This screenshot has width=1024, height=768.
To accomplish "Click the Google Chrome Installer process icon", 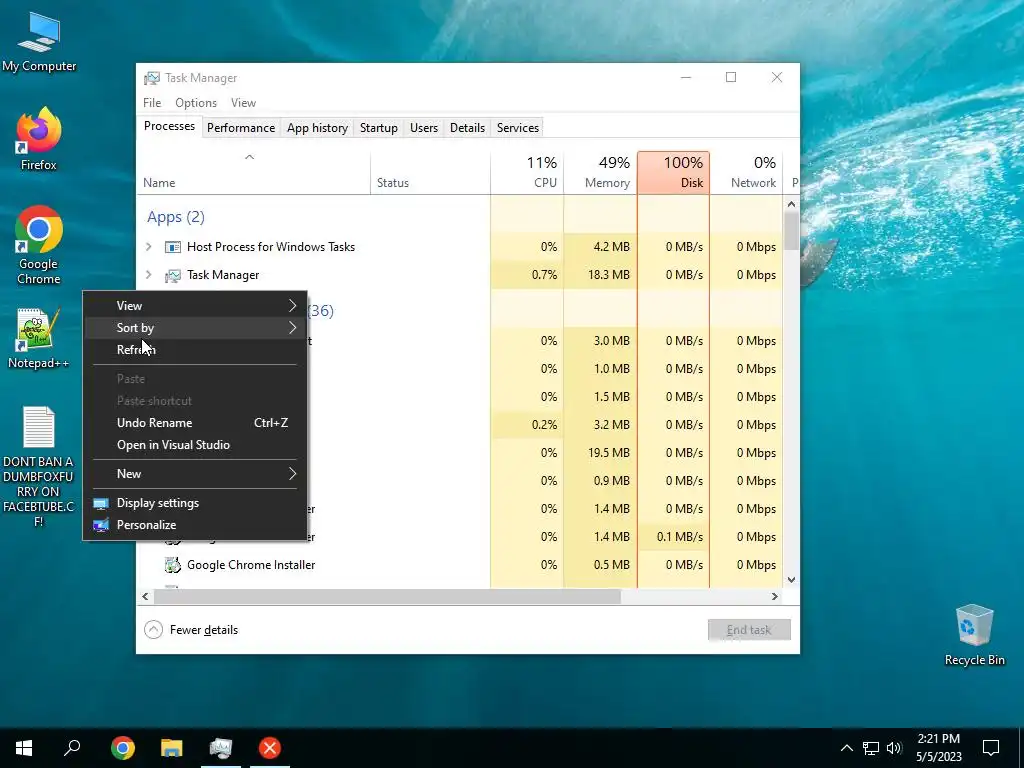I will pos(172,565).
